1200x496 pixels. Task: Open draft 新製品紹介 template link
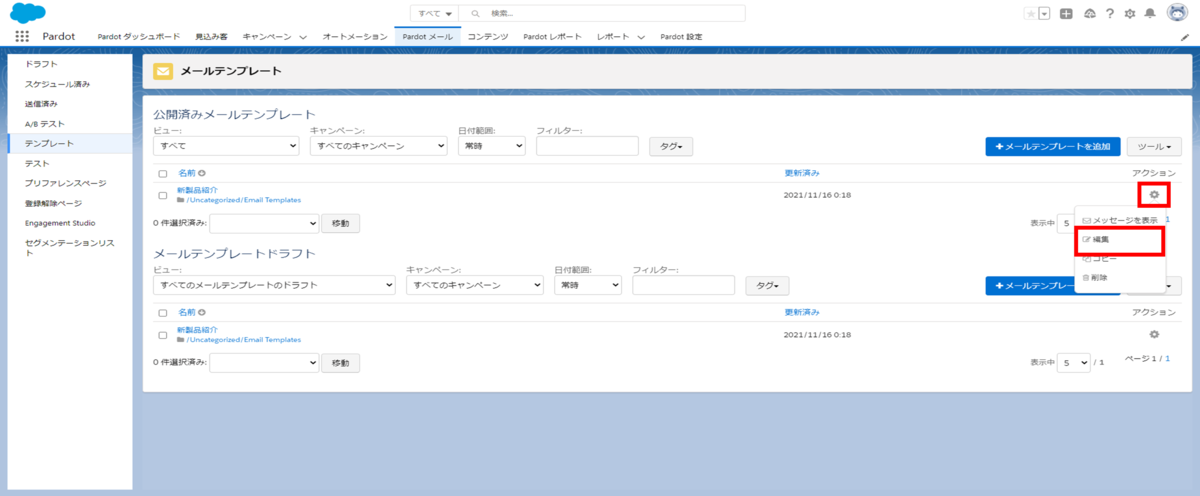(197, 329)
